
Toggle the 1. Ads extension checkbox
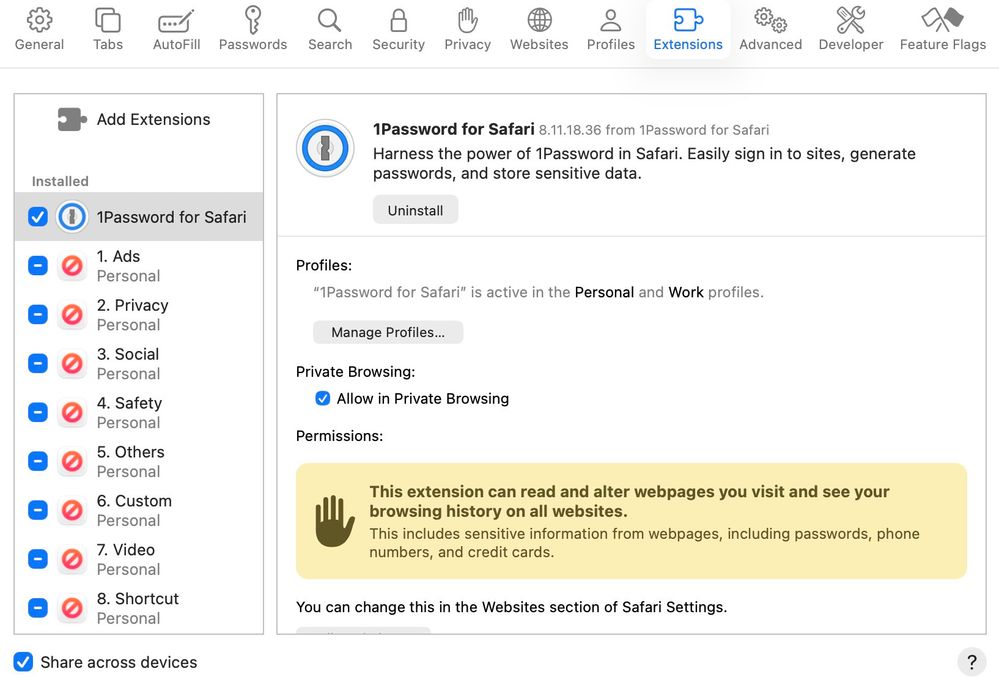click(38, 266)
